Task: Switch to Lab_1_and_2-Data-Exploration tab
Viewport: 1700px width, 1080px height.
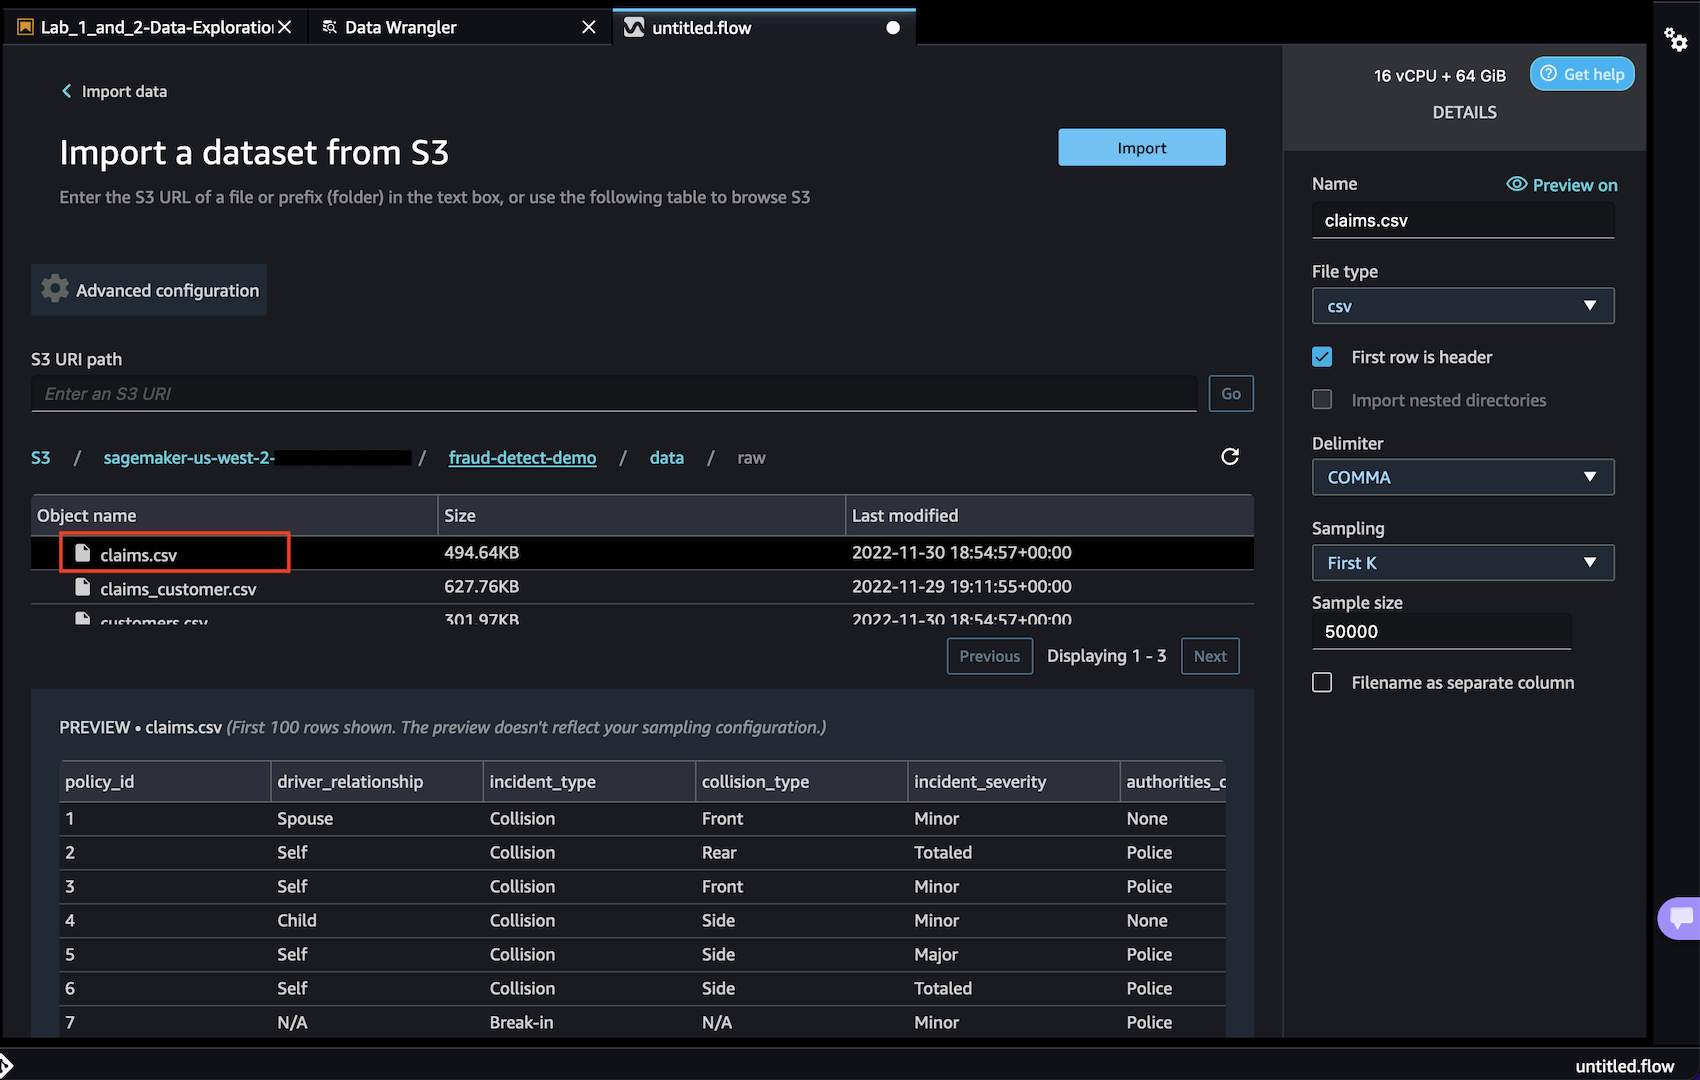Action: 155,27
